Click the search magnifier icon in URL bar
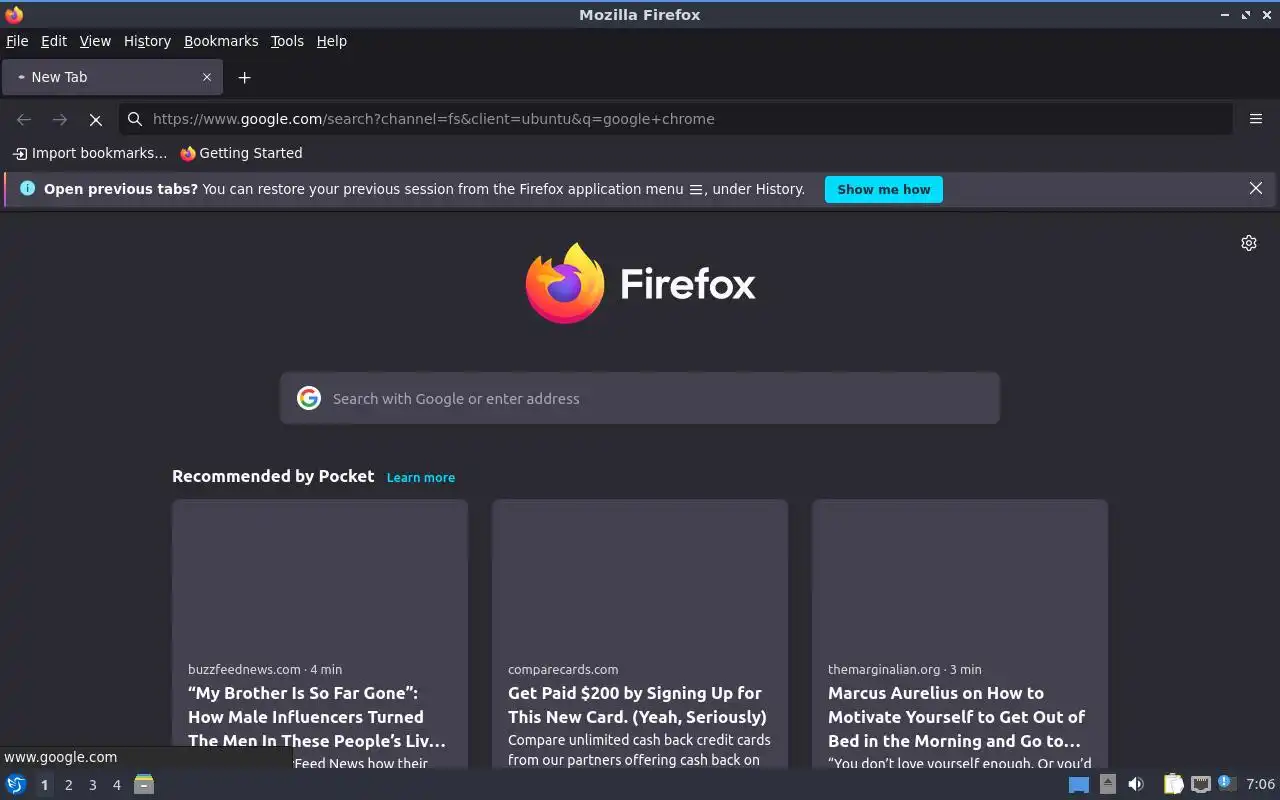The height and width of the screenshot is (800, 1280). click(x=135, y=119)
